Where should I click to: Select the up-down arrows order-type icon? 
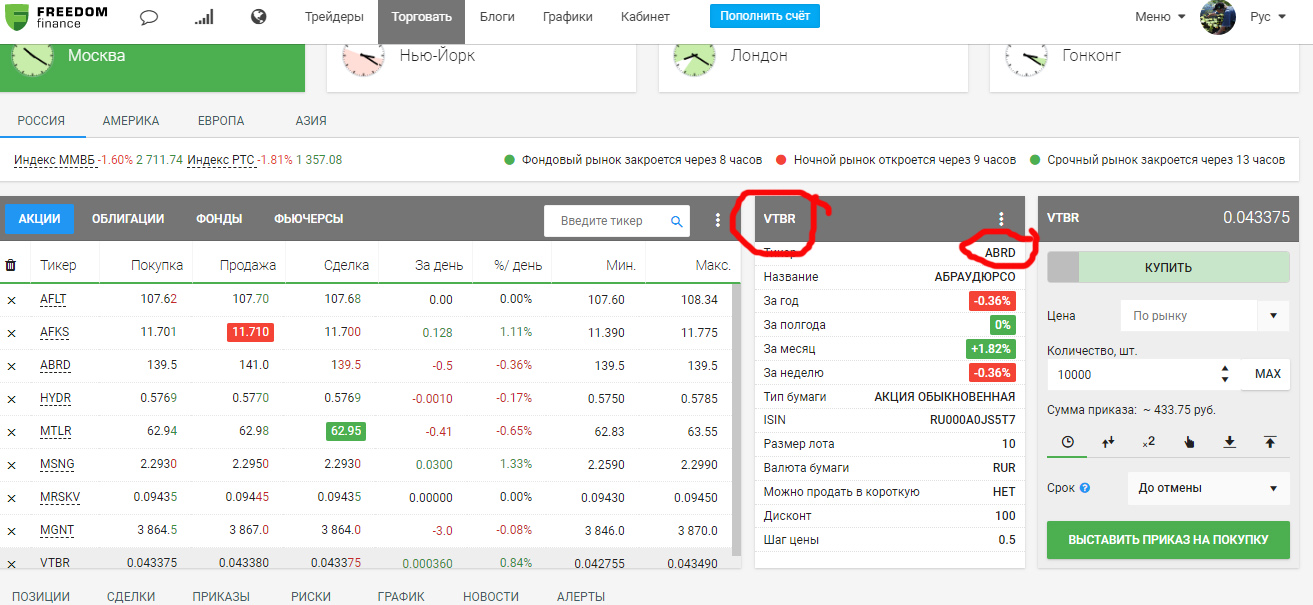tap(1108, 441)
